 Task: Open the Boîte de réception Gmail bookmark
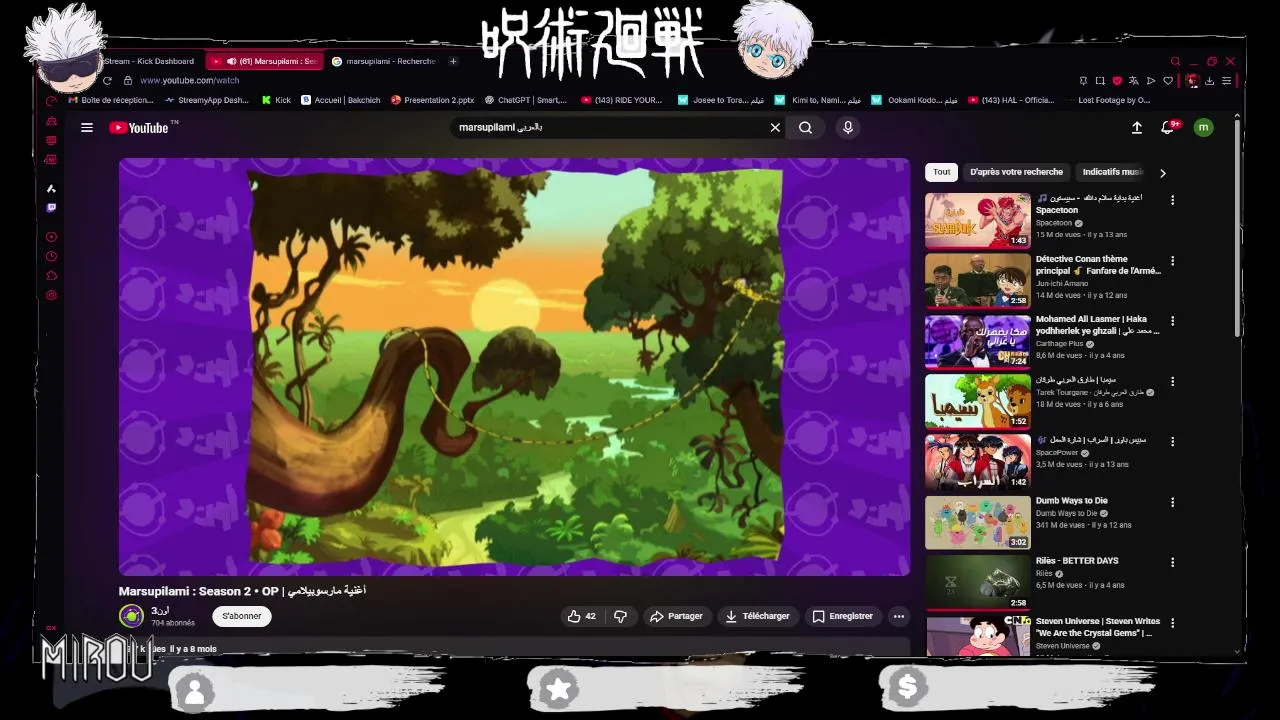(110, 100)
